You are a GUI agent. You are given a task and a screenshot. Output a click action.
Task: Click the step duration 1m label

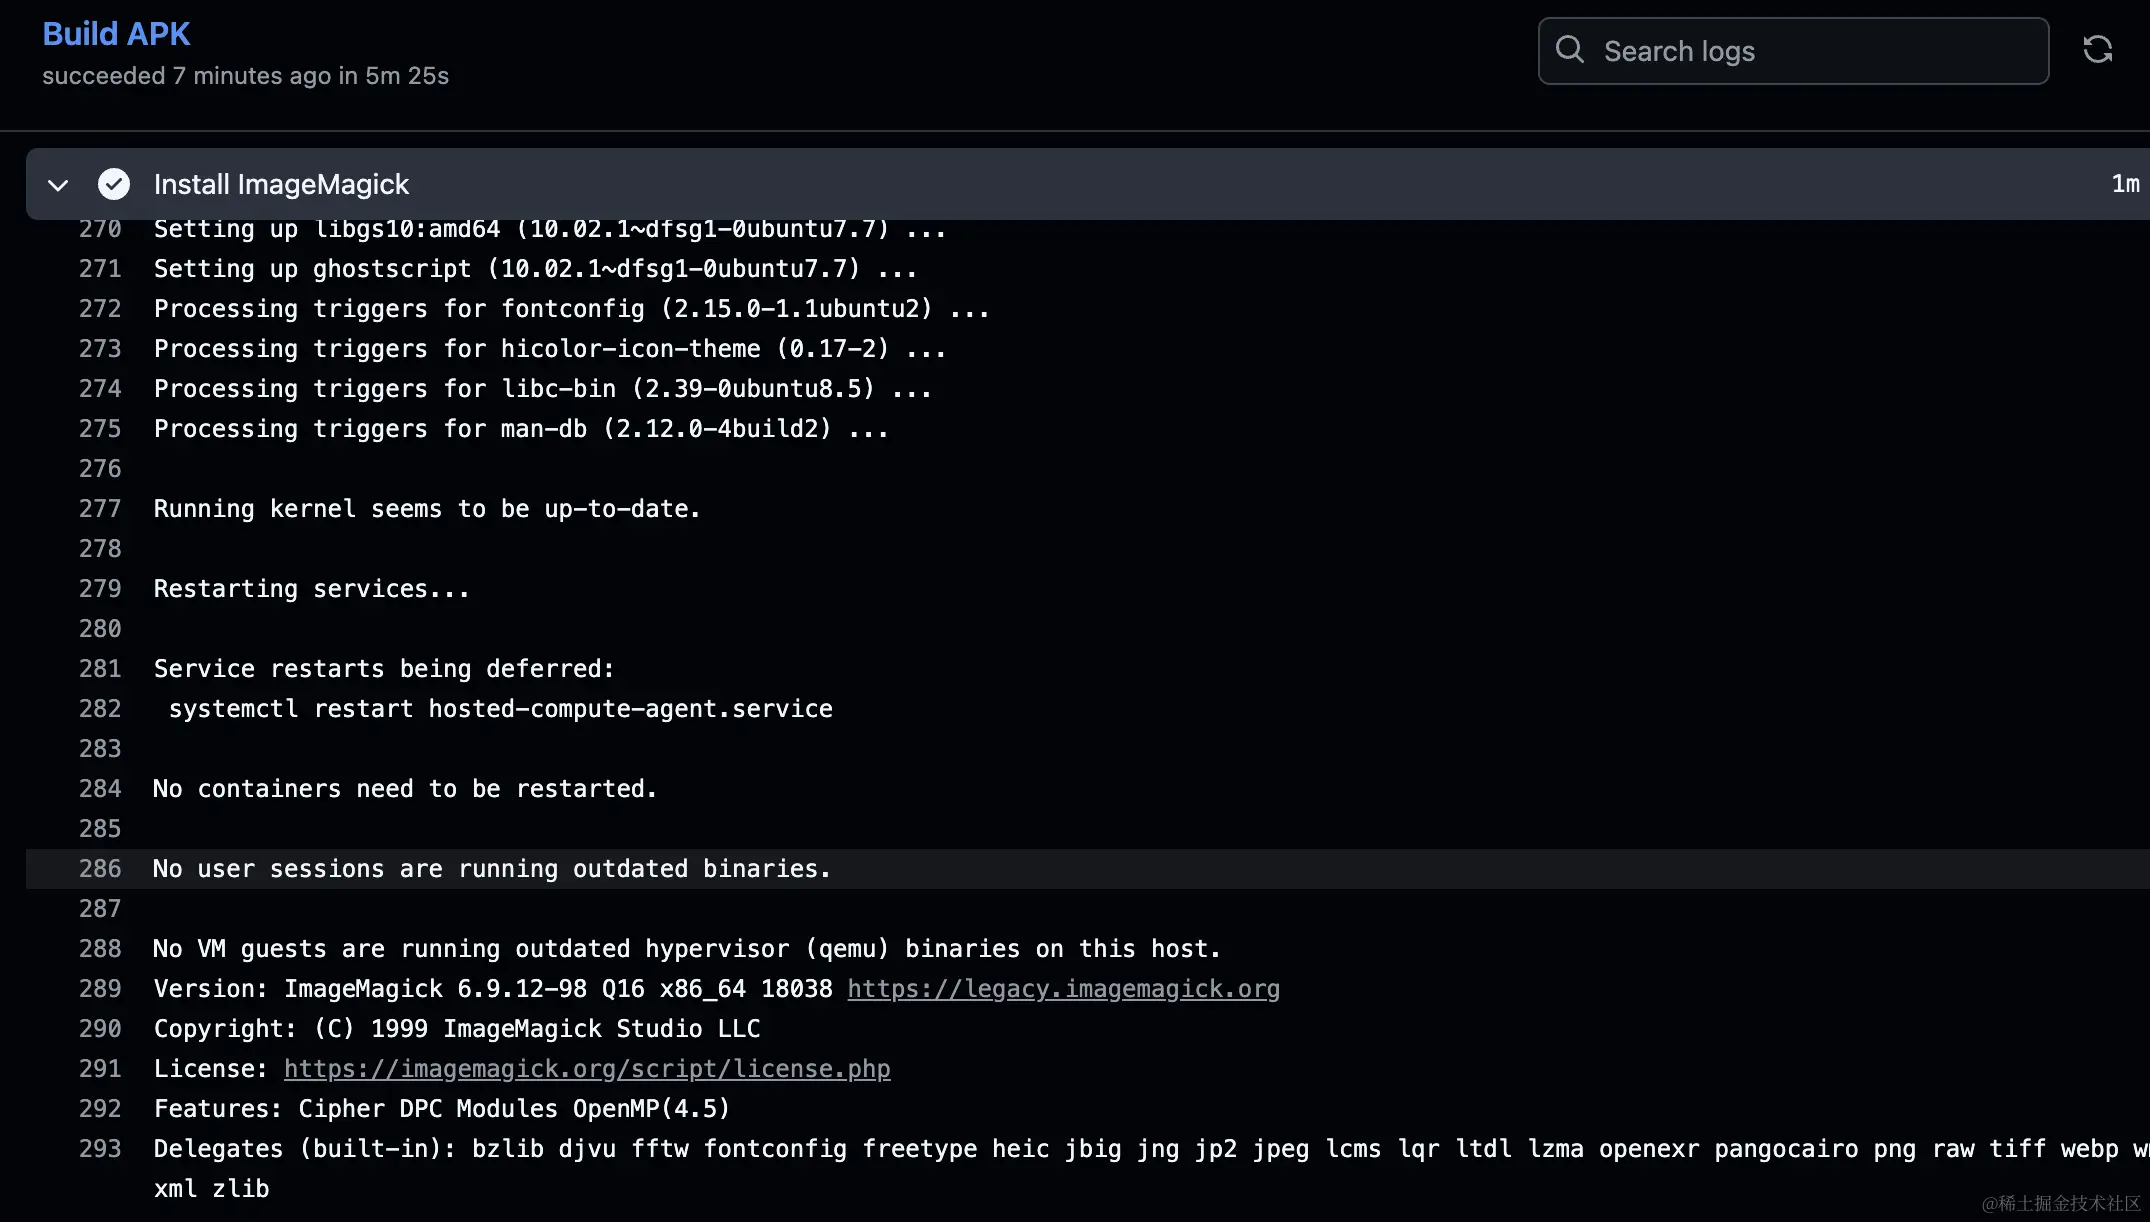(x=2124, y=184)
